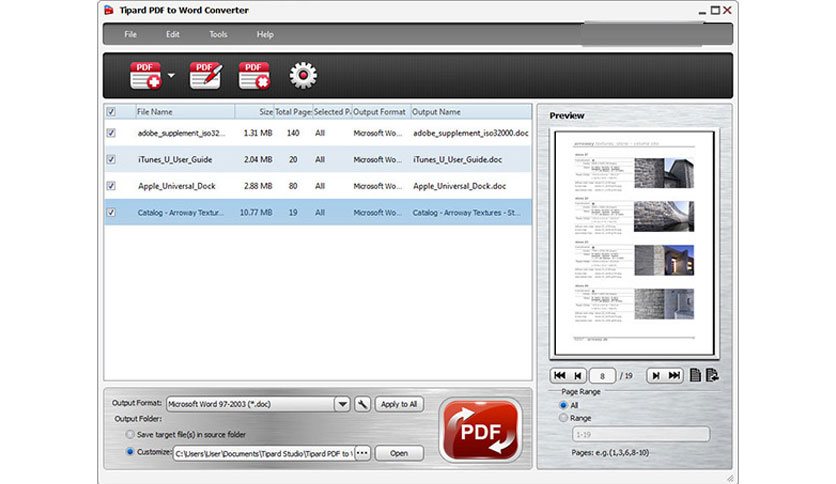Go to previous page in preview
Image resolution: width=836 pixels, height=484 pixels.
(578, 376)
